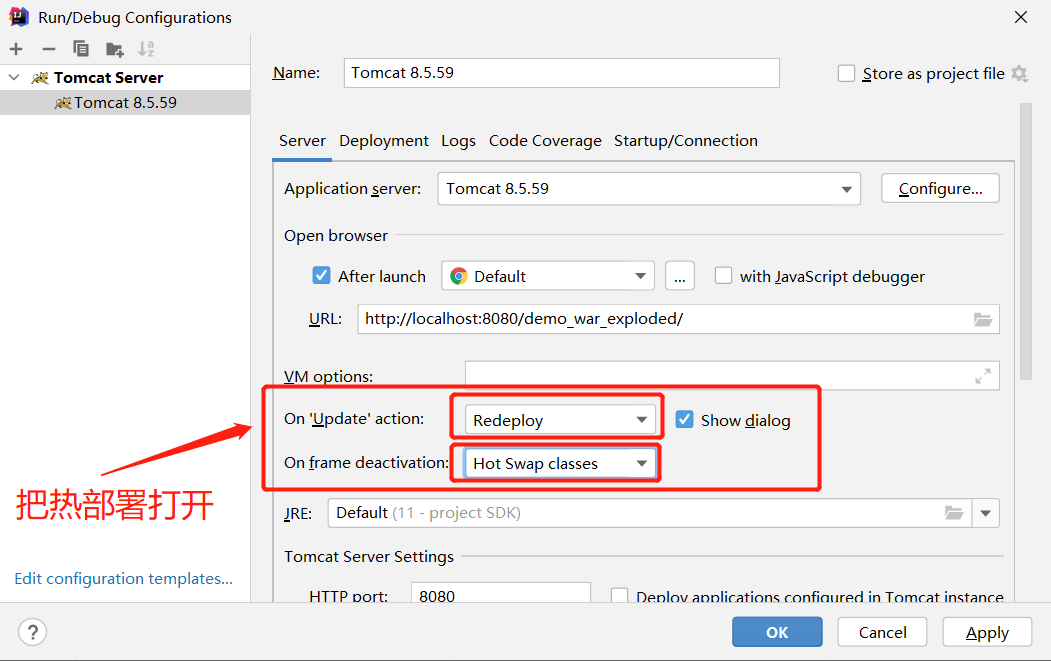Click the Cancel button

coord(882,632)
